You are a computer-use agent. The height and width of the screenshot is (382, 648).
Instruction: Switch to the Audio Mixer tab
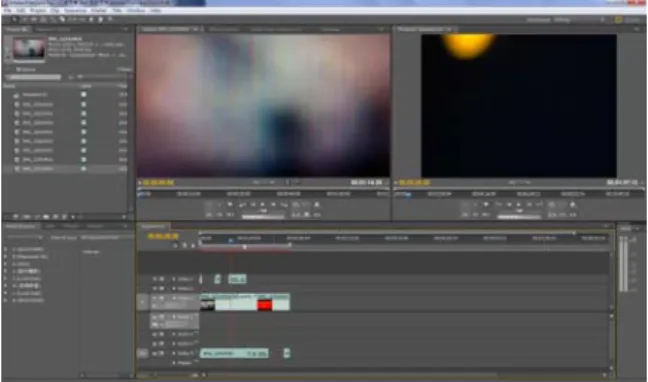276,29
